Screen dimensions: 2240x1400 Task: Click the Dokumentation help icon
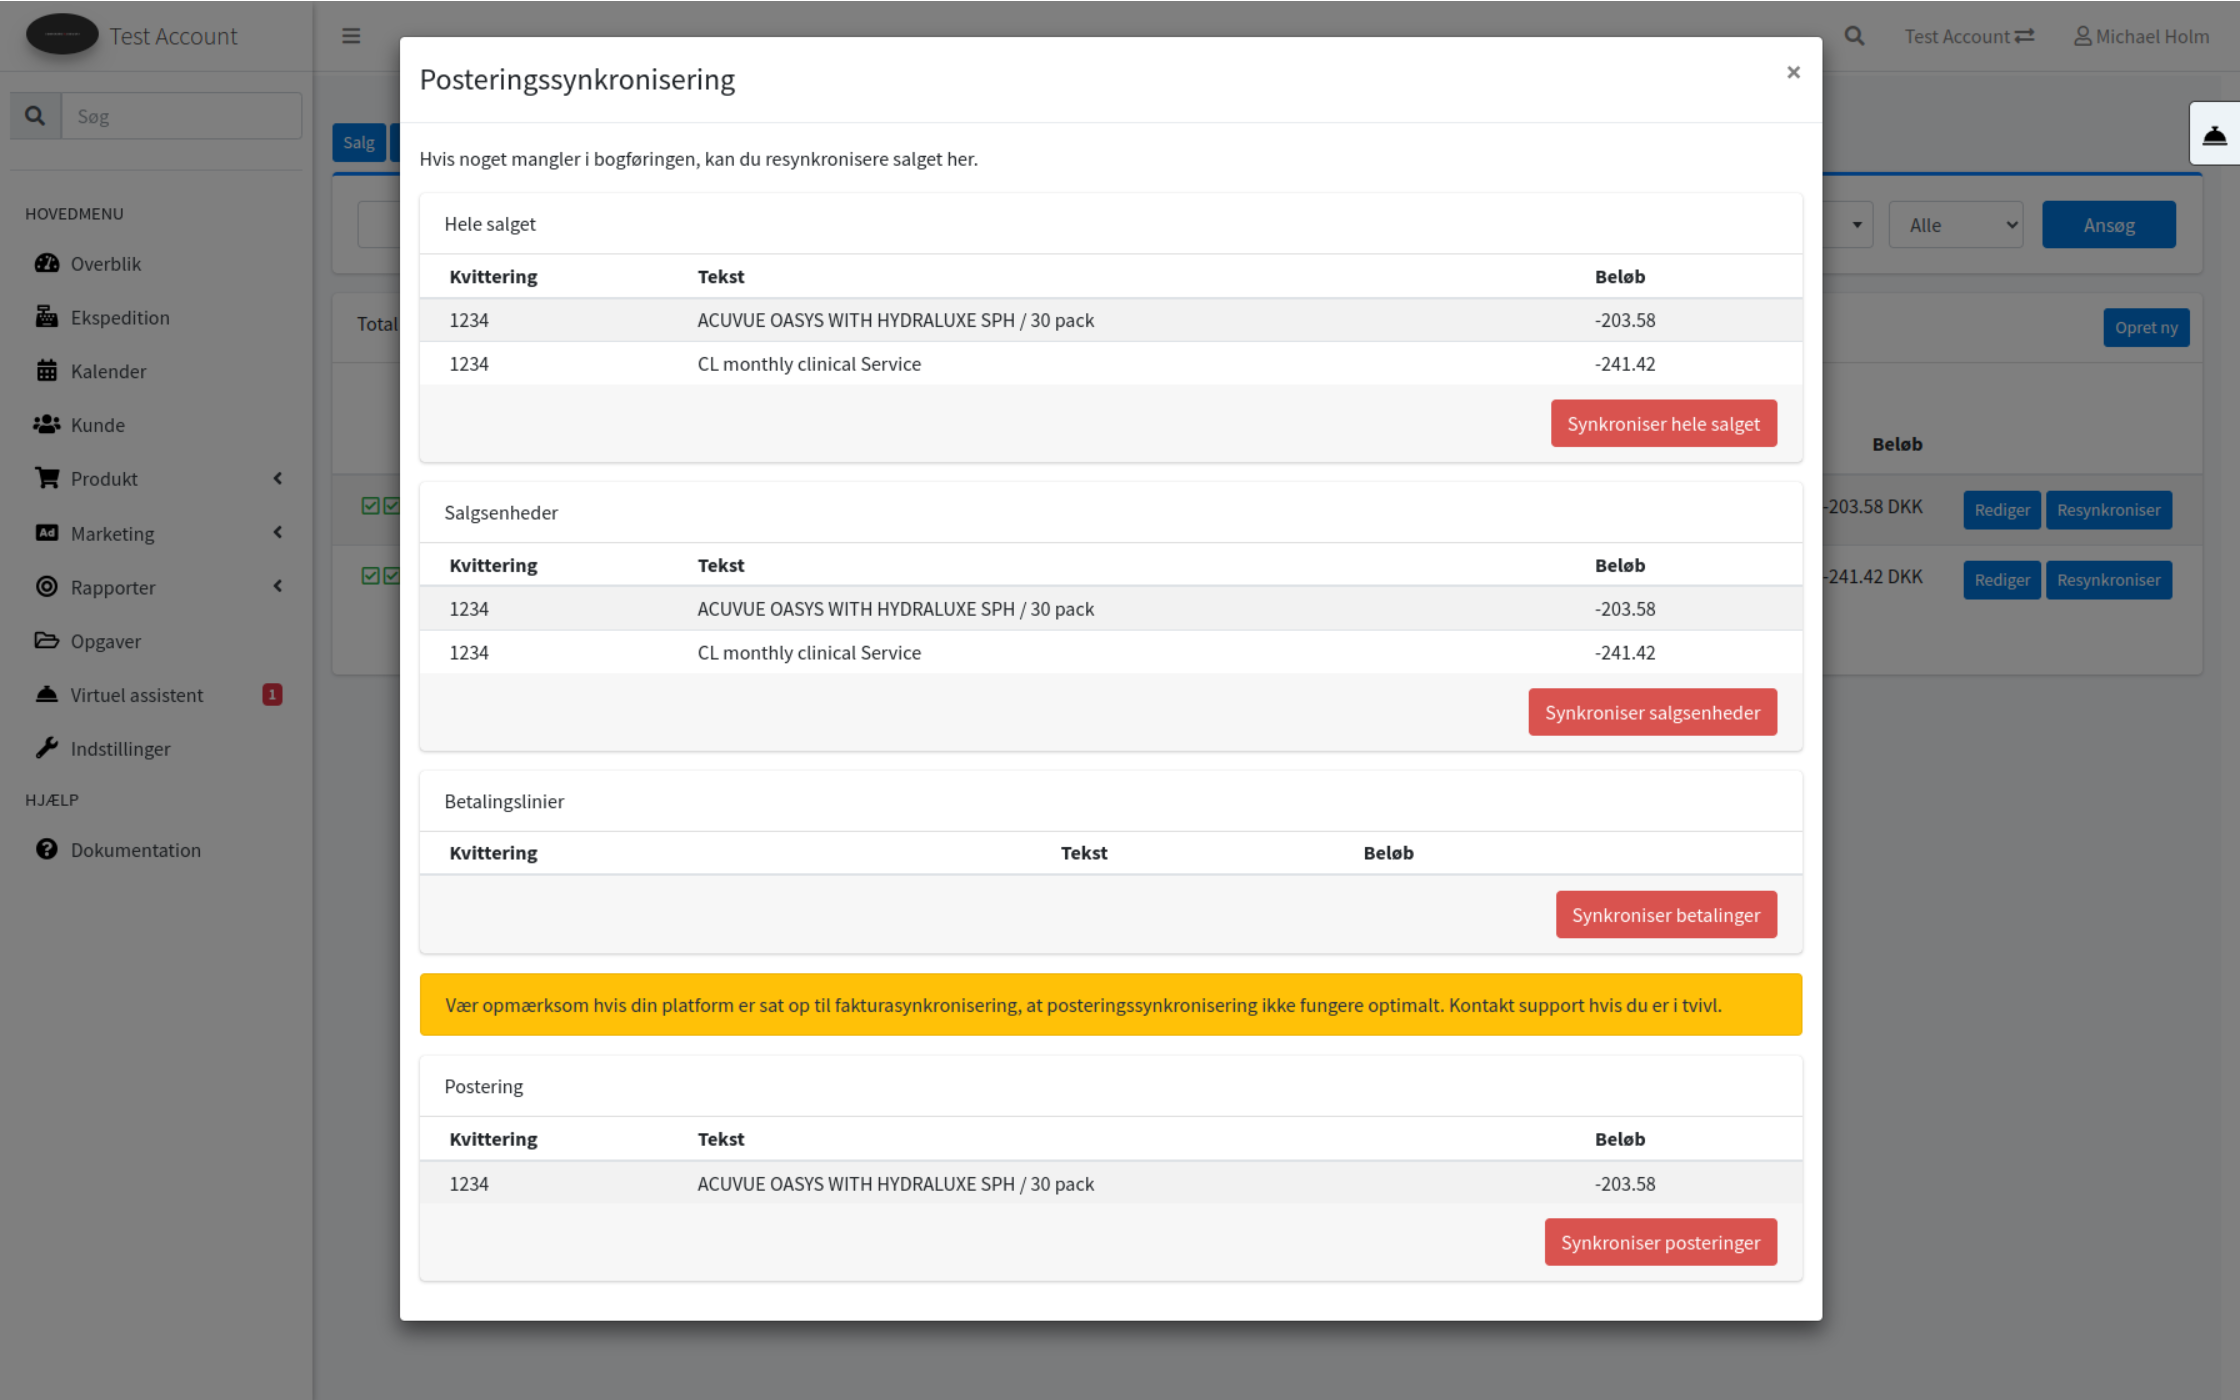[x=47, y=849]
